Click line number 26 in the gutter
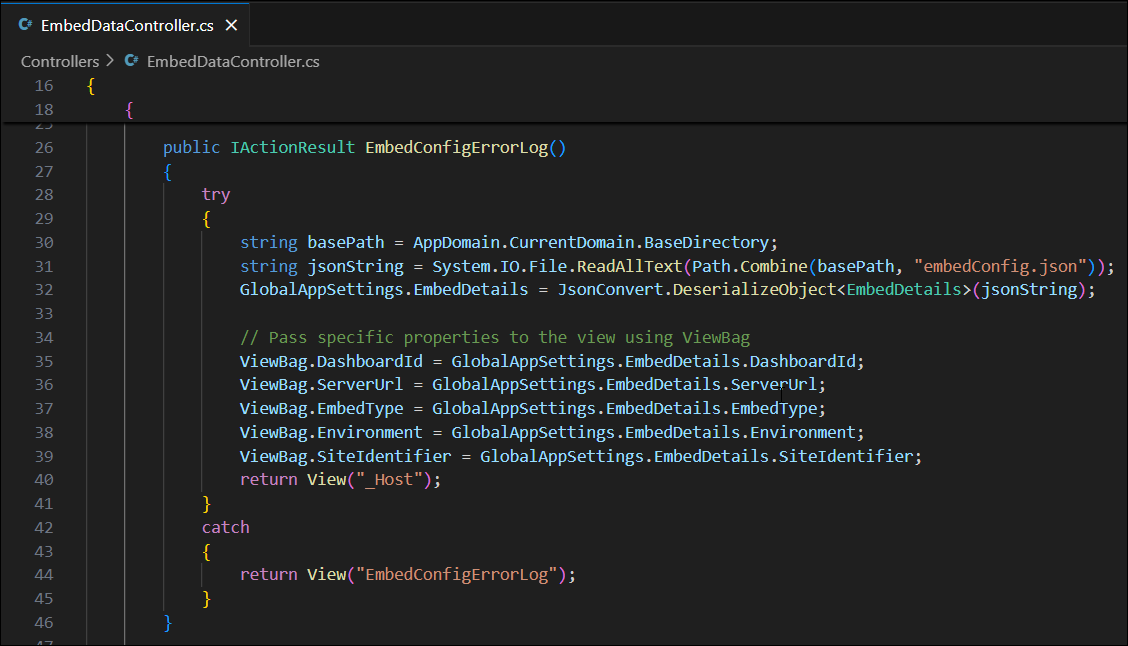This screenshot has height=646, width=1128. pyautogui.click(x=44, y=147)
